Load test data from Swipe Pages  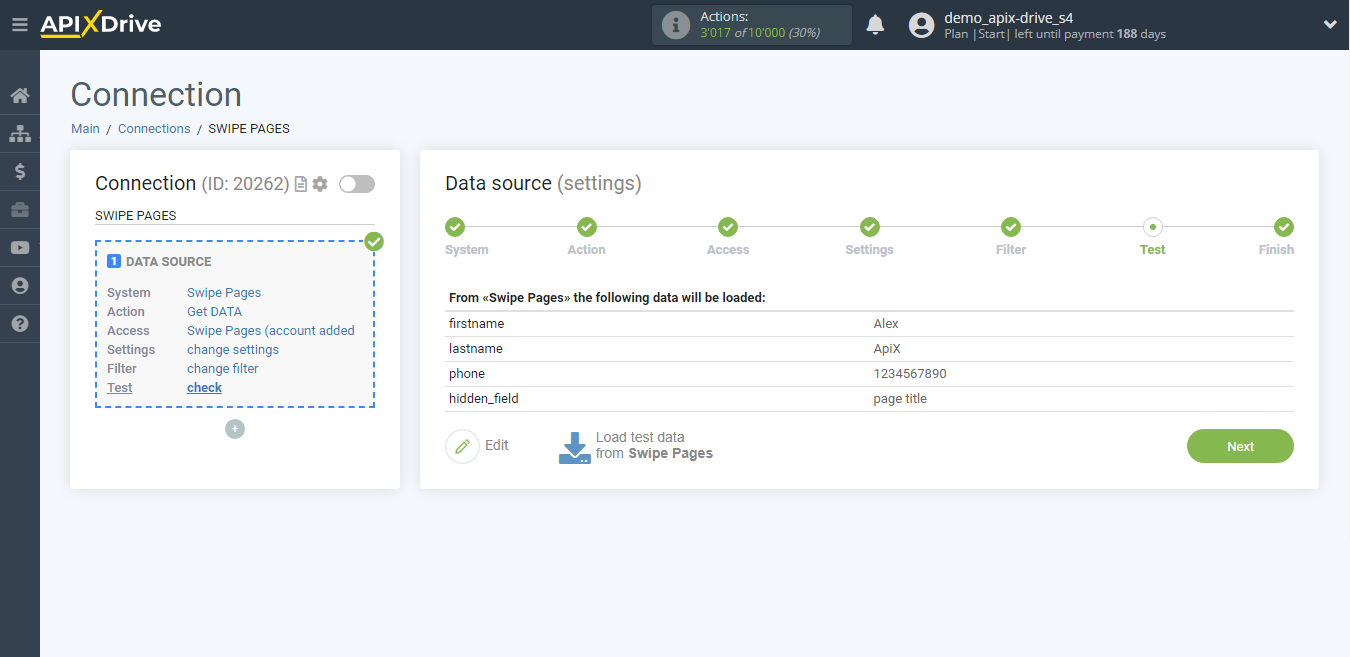point(654,446)
